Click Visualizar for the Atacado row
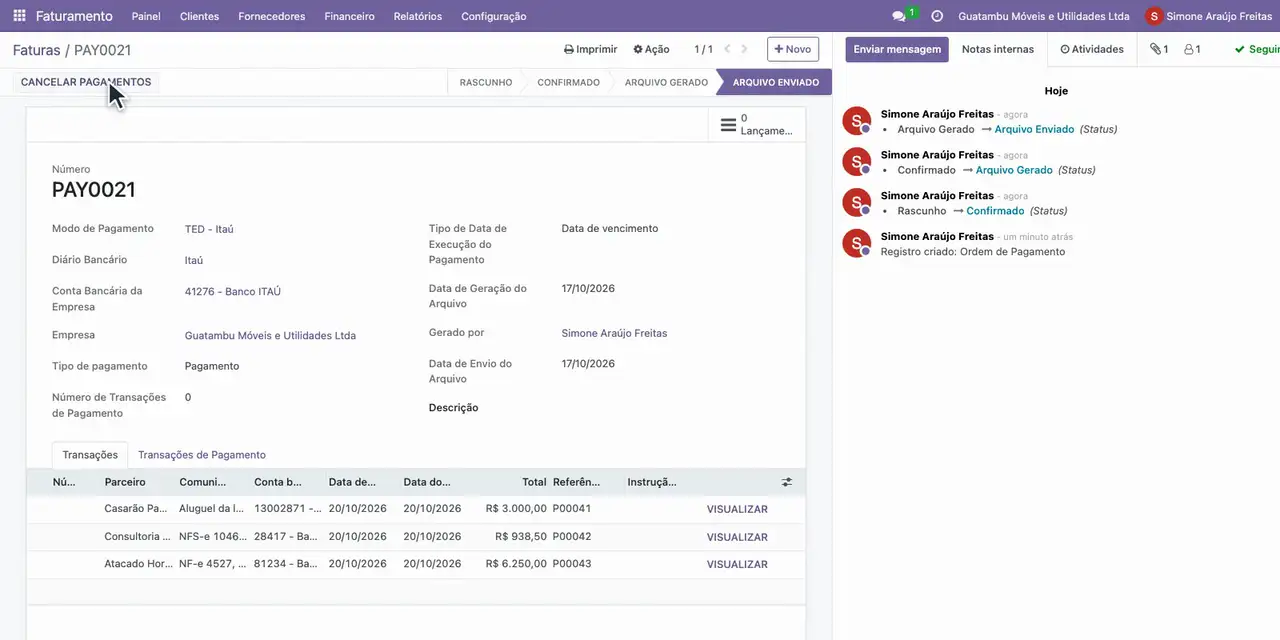1280x640 pixels. point(737,564)
